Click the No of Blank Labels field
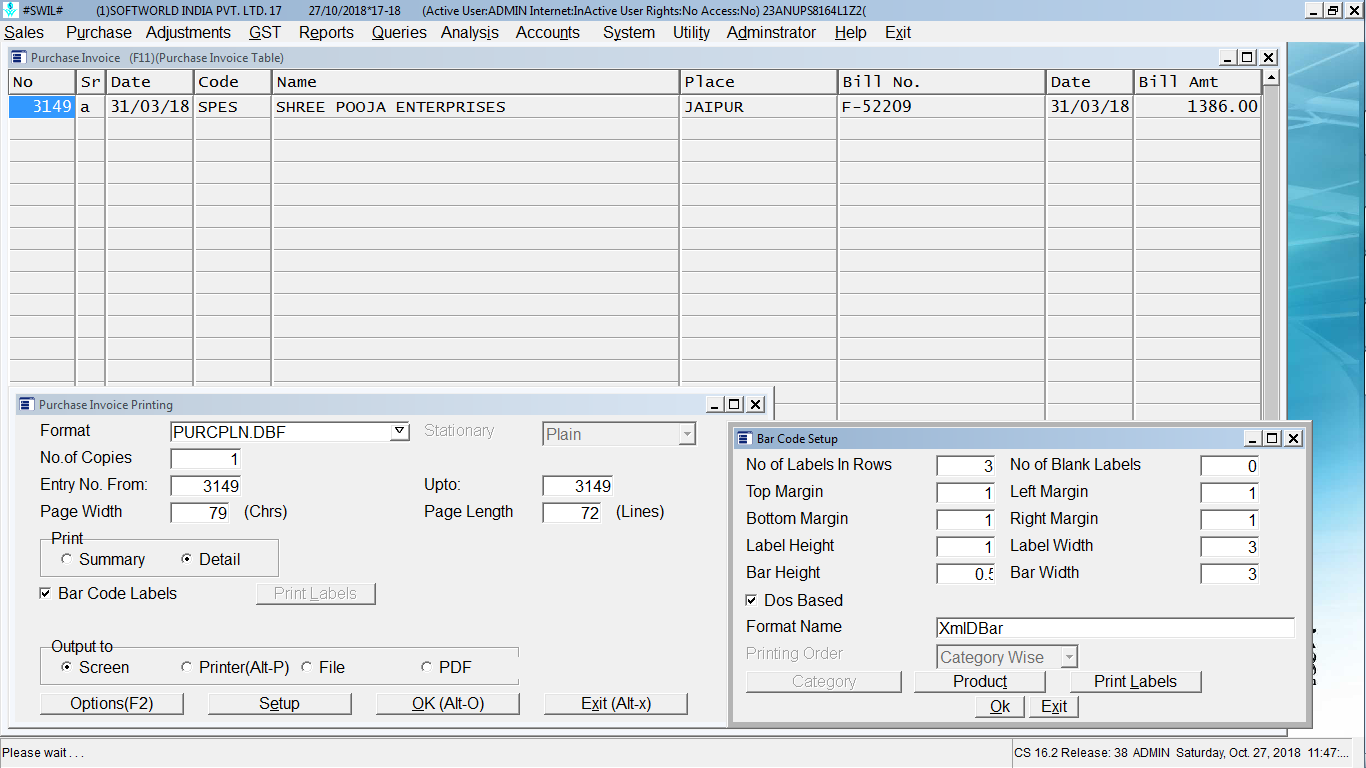1366x768 pixels. pos(1229,466)
